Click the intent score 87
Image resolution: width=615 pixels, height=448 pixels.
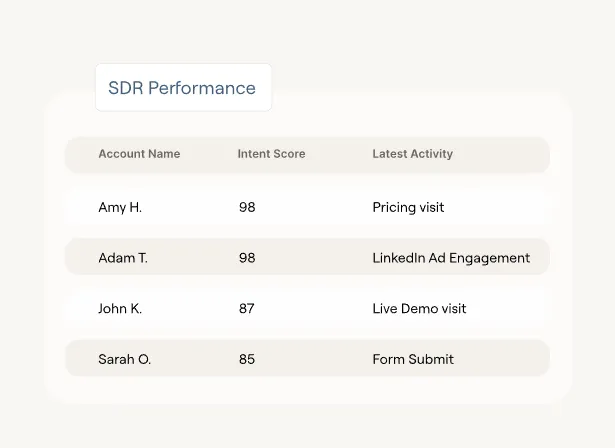click(x=247, y=308)
